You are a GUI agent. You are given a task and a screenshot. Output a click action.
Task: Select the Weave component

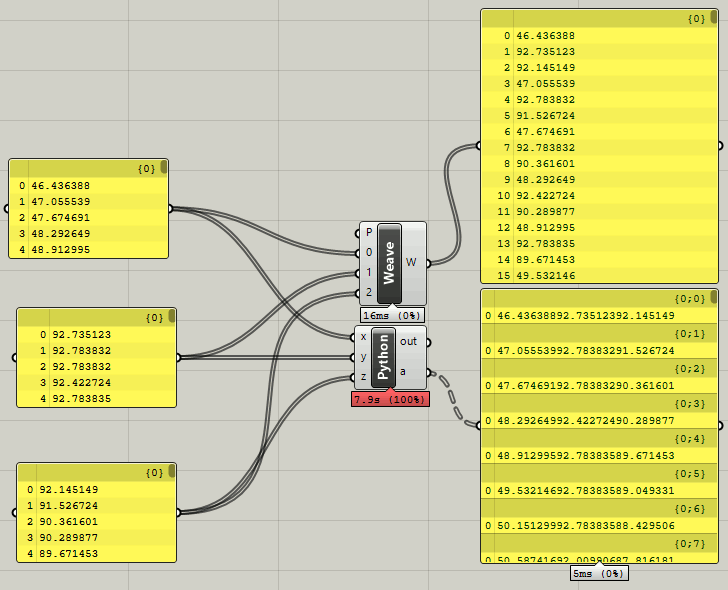click(389, 263)
